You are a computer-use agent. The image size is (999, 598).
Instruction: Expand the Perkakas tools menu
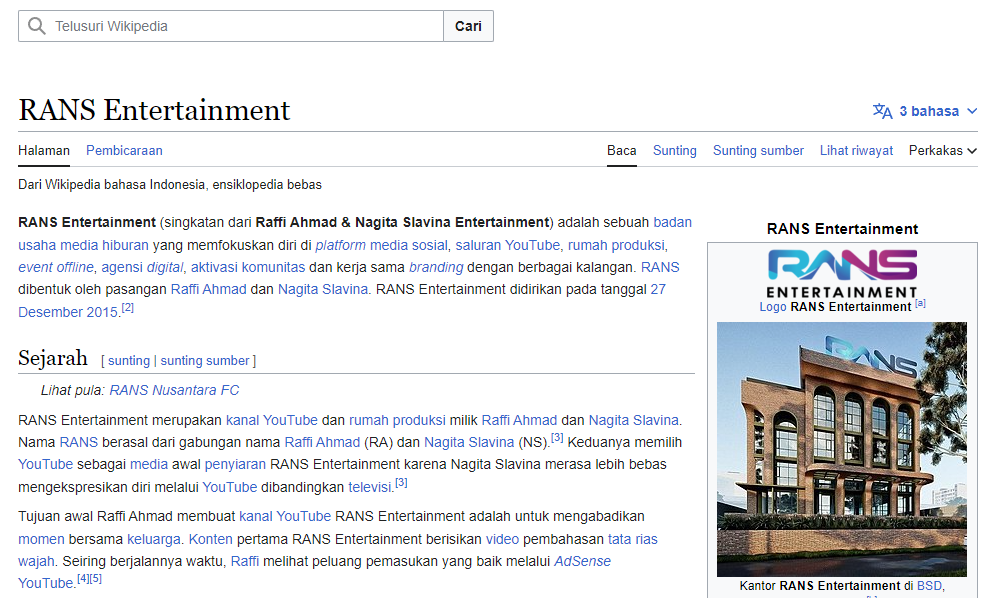tap(943, 151)
